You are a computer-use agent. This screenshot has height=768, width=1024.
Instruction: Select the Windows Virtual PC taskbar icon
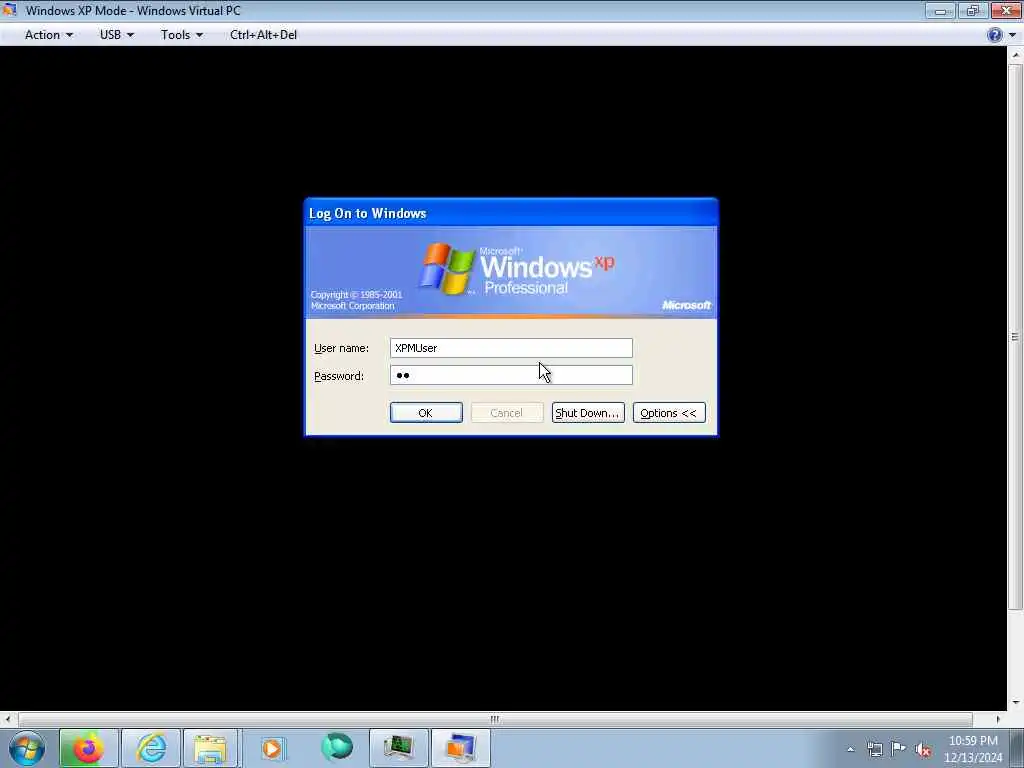click(x=460, y=748)
